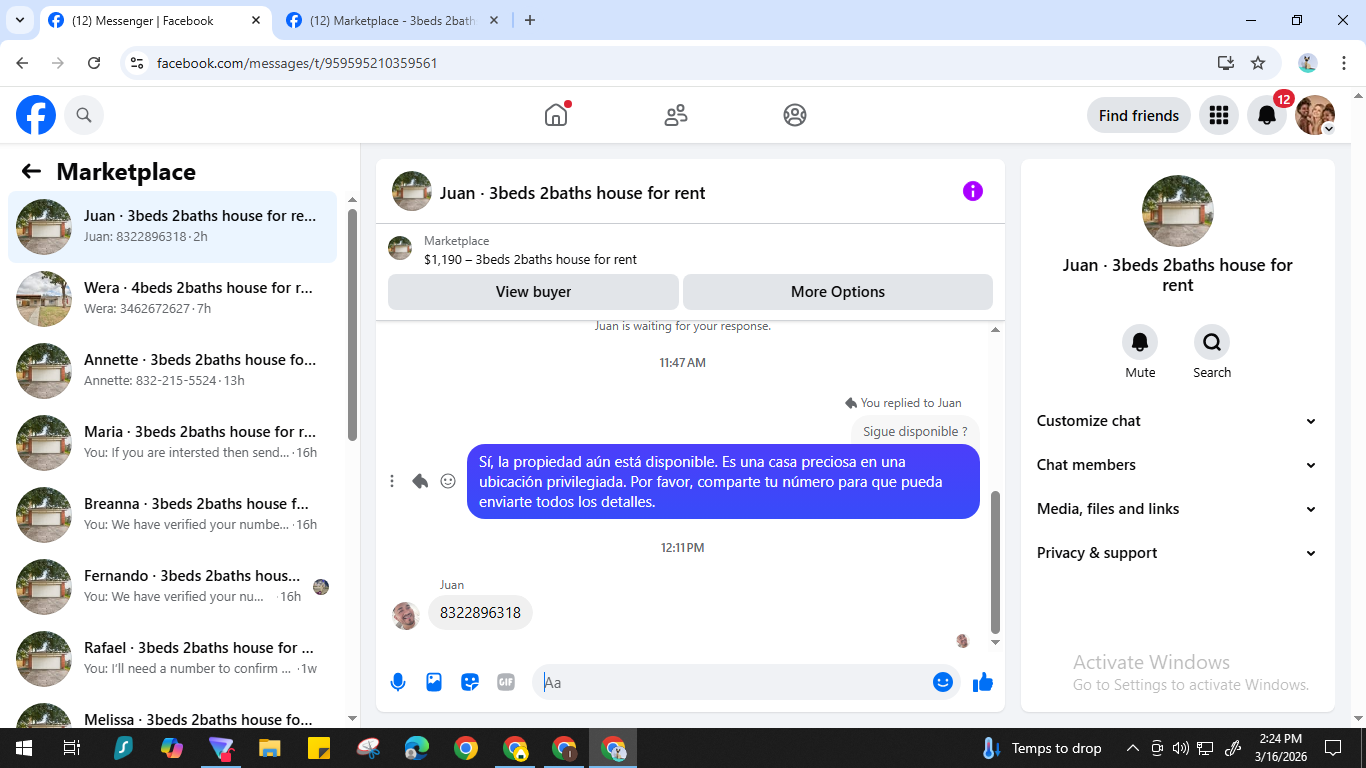Open the Fernando conversation
Screen dimensions: 1366x768
[x=172, y=587]
